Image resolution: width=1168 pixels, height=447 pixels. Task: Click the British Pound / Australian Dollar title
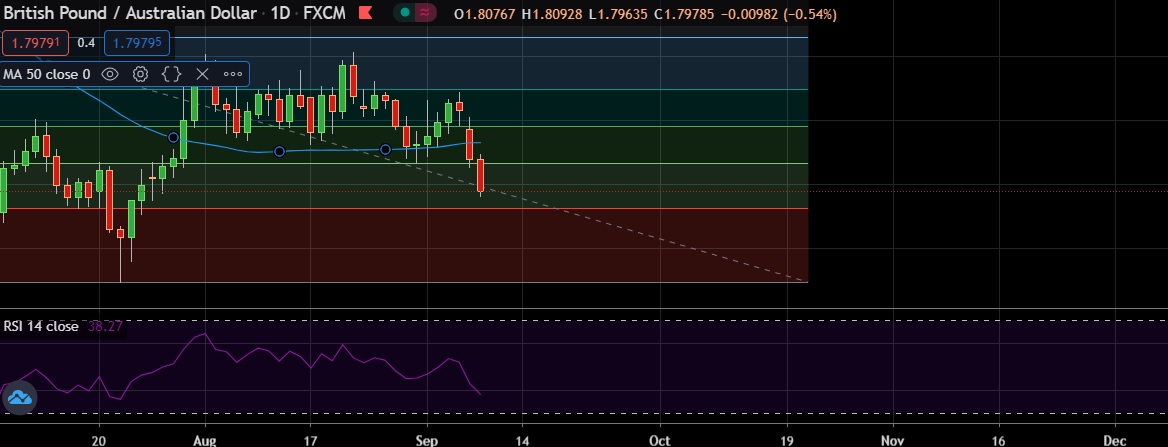130,13
